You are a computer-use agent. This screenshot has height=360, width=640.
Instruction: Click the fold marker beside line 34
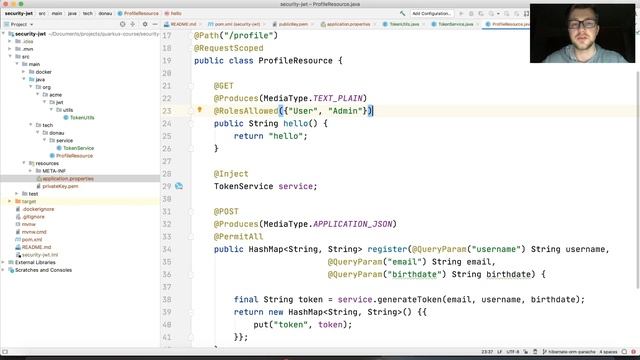pyautogui.click(x=191, y=249)
